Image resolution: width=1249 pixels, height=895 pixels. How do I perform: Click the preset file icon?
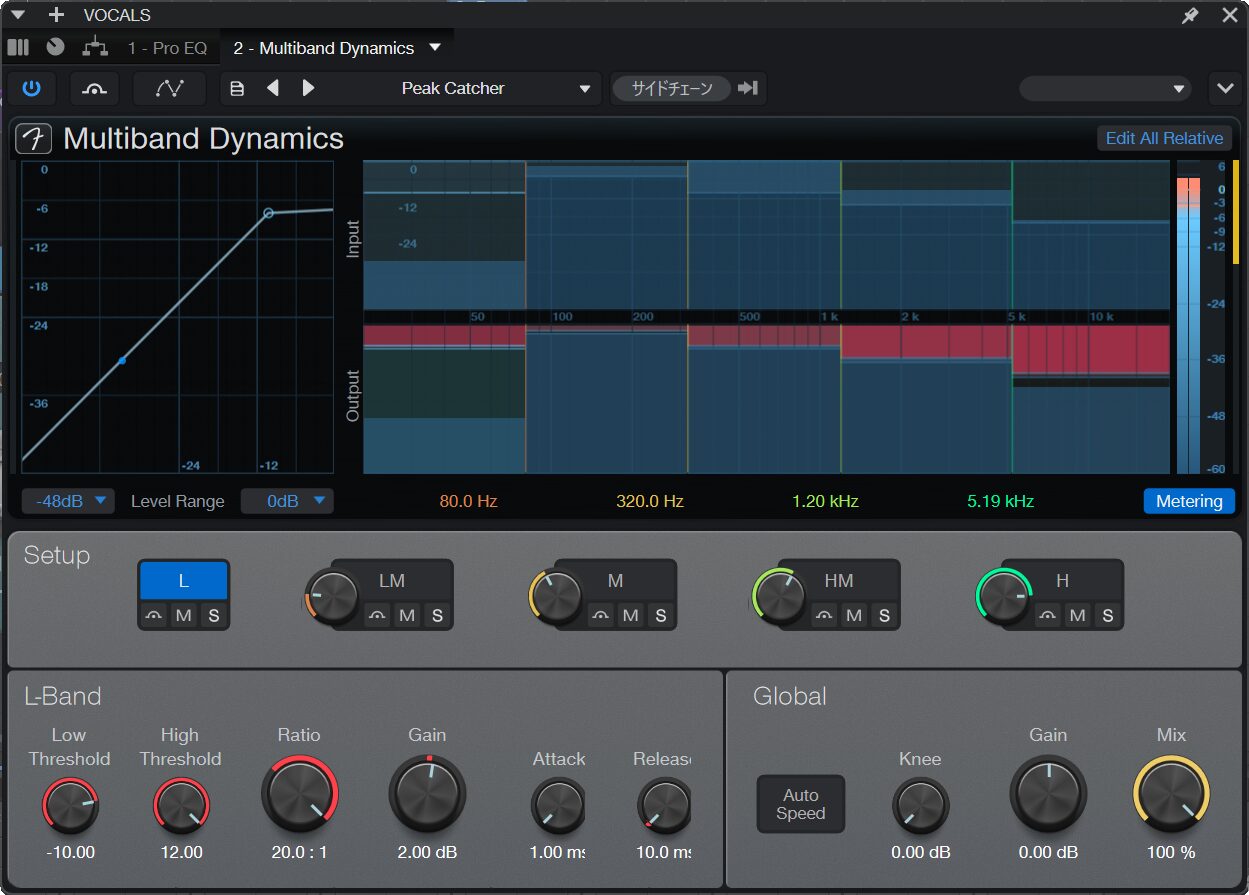click(237, 88)
